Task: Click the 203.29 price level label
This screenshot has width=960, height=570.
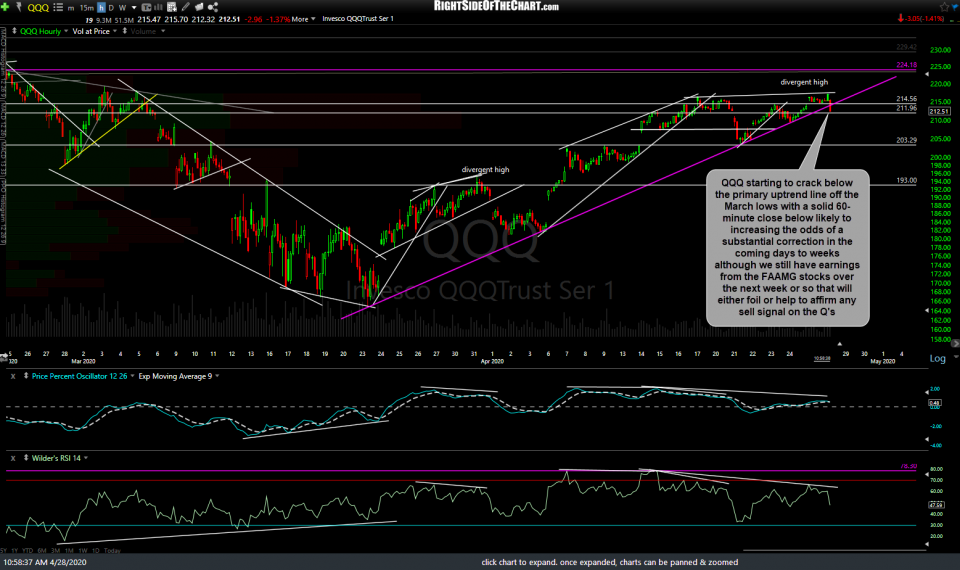Action: click(906, 140)
